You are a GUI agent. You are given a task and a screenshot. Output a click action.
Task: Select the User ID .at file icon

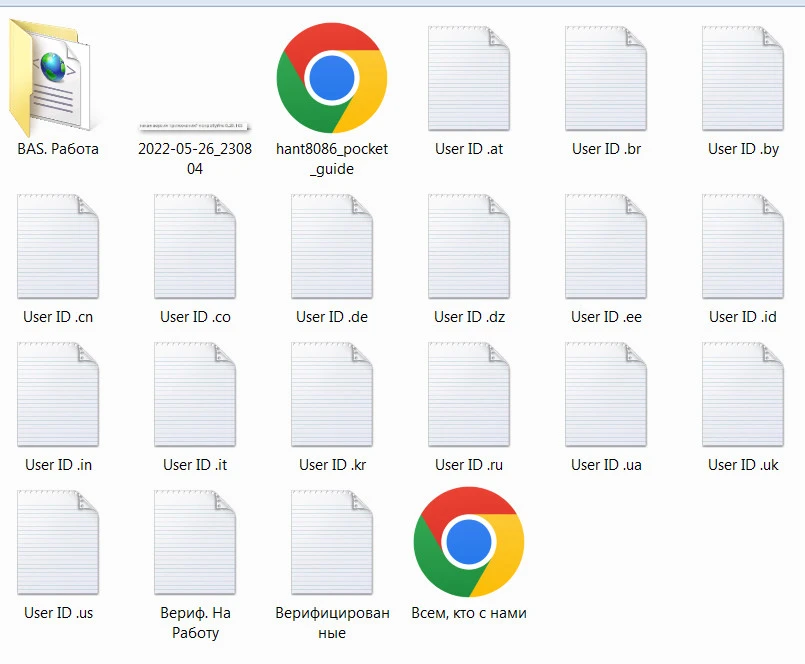[469, 78]
